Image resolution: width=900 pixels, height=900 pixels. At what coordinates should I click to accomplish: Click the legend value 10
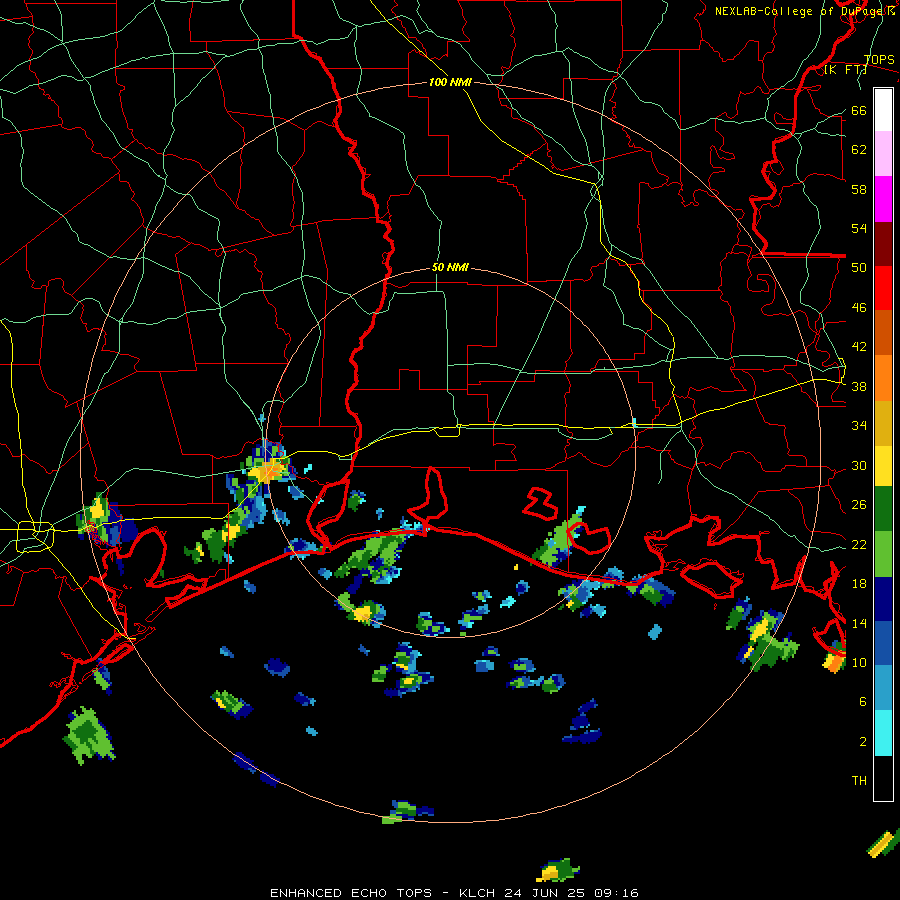click(x=859, y=663)
